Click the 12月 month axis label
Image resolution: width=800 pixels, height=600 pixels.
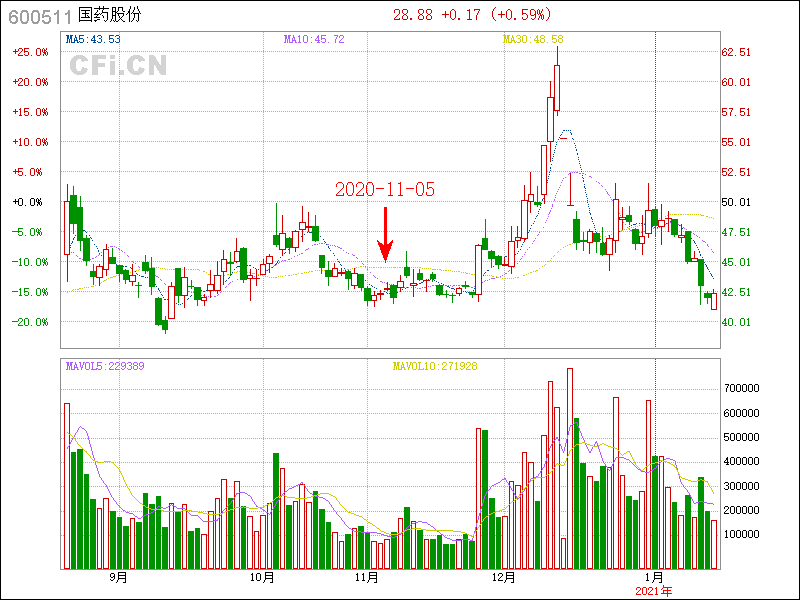point(504,578)
